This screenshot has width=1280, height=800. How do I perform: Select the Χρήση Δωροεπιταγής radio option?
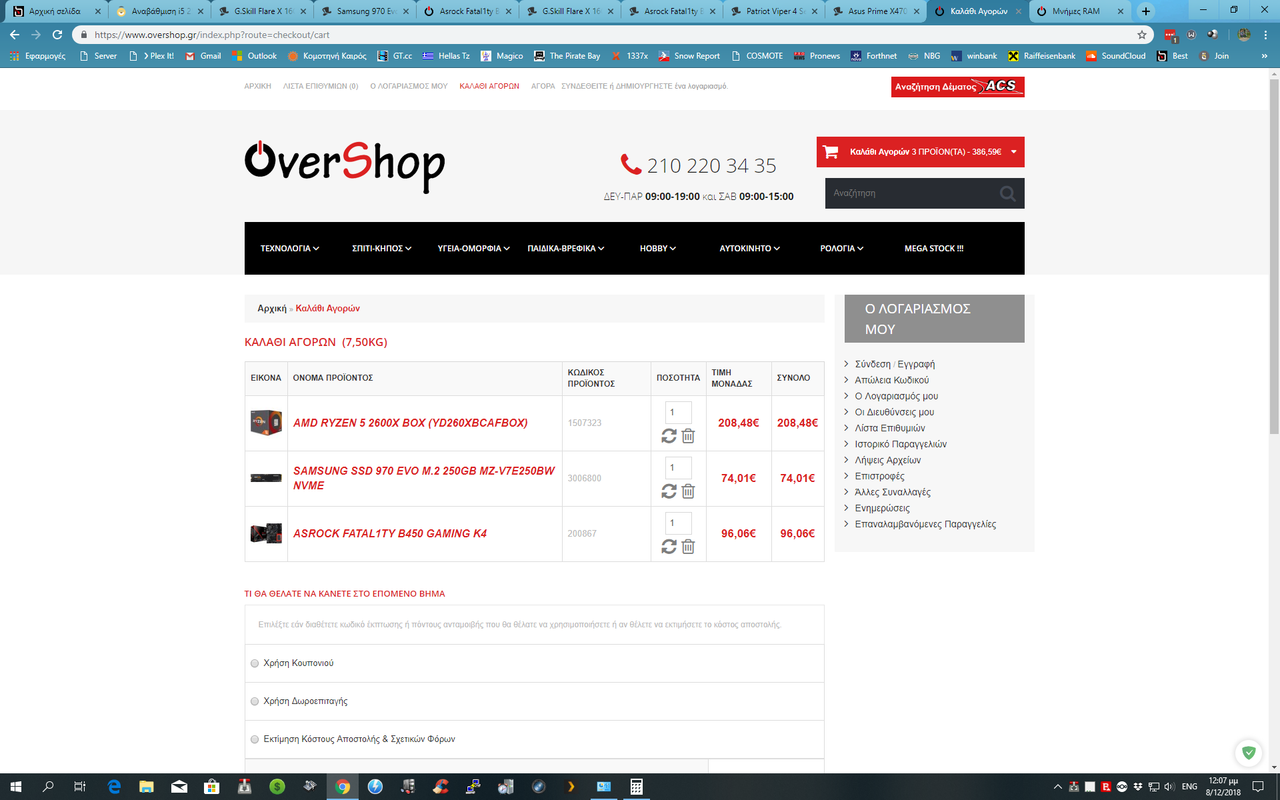(254, 701)
